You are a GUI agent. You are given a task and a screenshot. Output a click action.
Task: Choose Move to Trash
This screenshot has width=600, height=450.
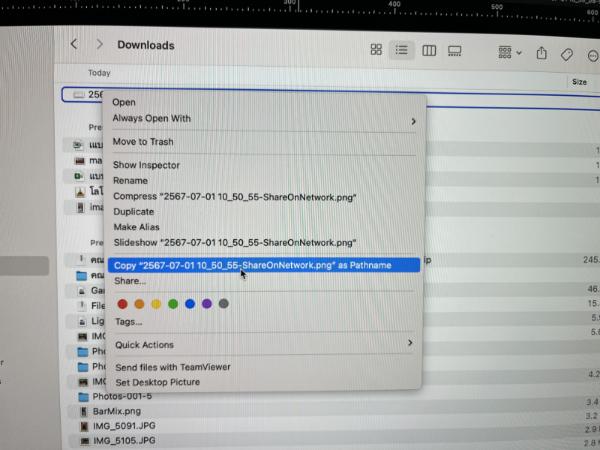tap(143, 142)
